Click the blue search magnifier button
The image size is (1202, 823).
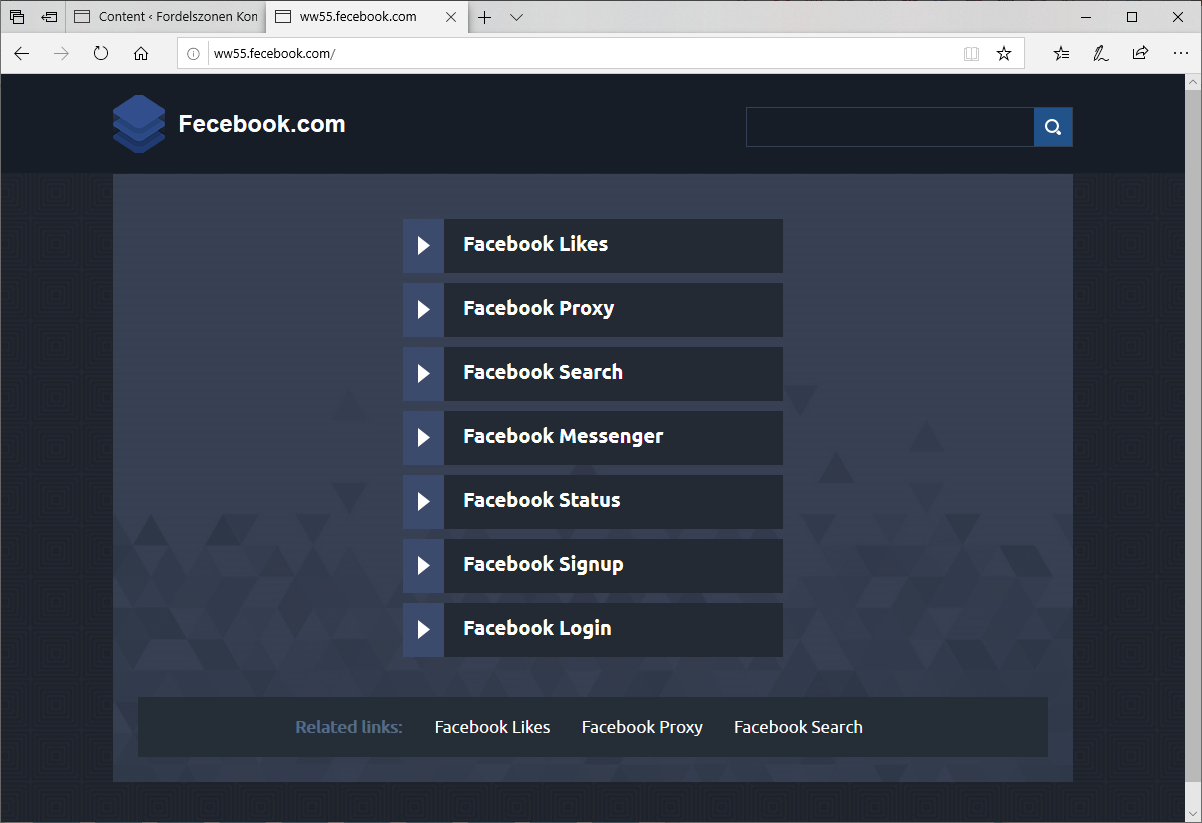(1053, 127)
